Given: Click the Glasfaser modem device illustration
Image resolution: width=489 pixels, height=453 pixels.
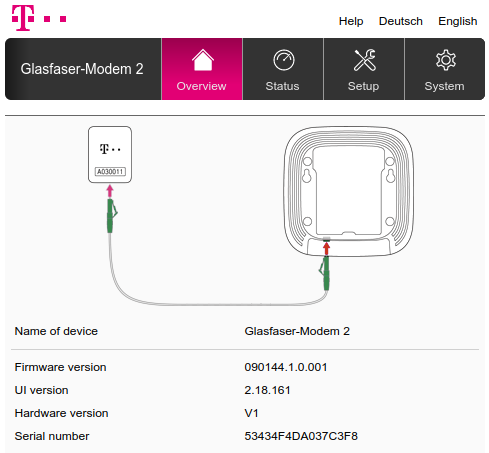Looking at the screenshot, I should [x=349, y=191].
